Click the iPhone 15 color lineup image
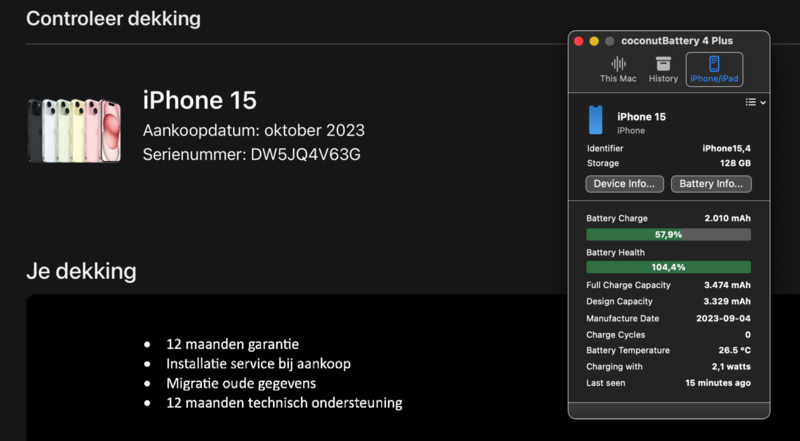 click(74, 131)
